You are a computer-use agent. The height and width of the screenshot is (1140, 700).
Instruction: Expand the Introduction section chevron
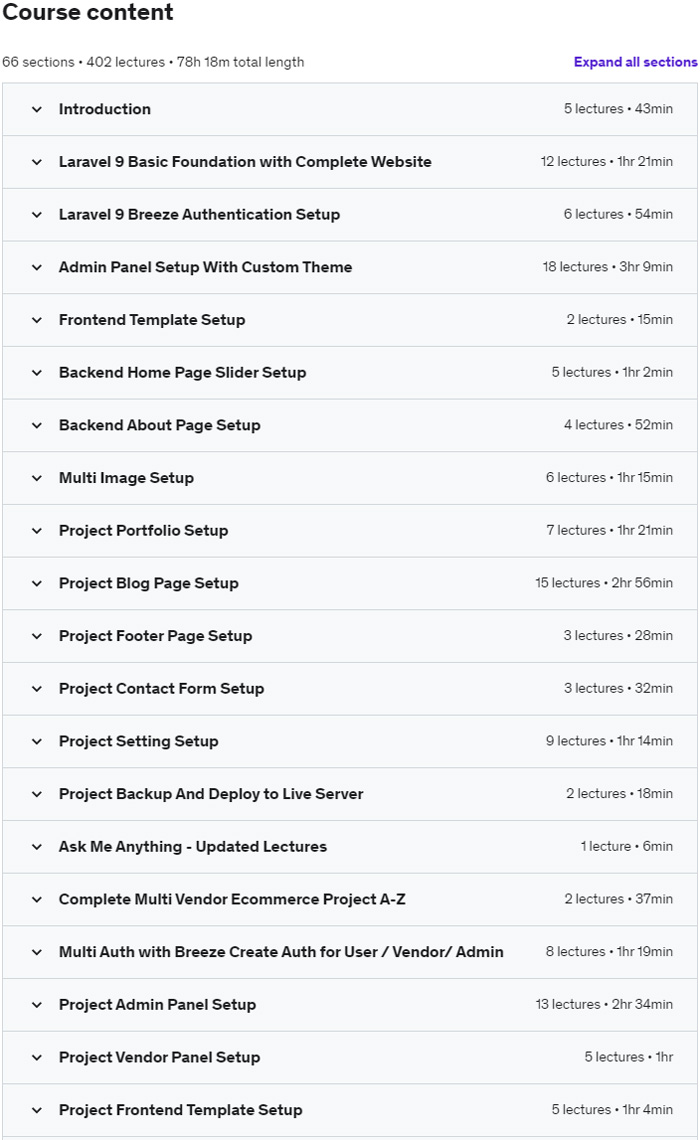click(x=37, y=109)
